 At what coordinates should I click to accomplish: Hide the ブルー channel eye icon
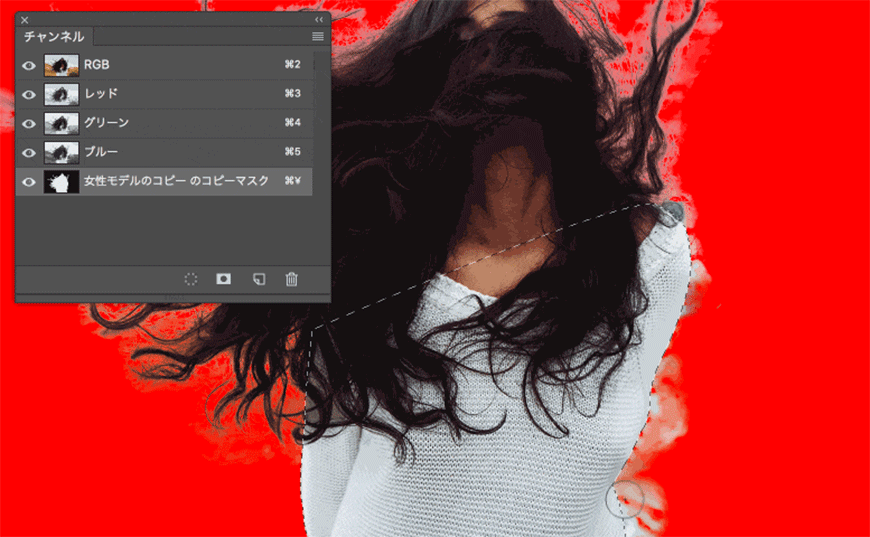click(29, 153)
